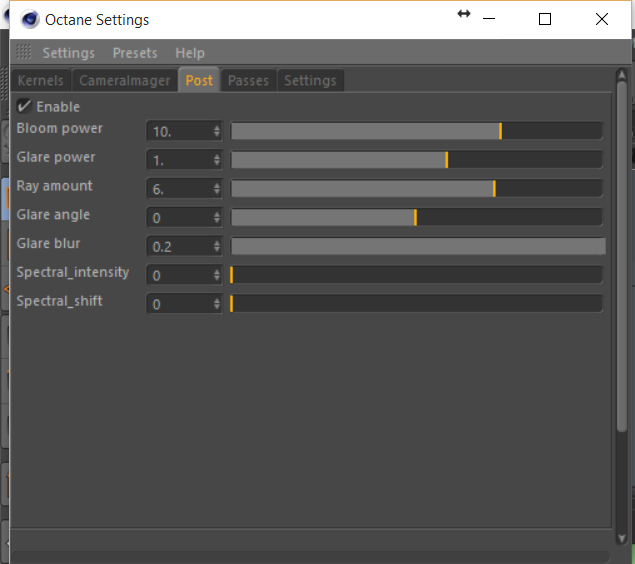Open the Help menu
The width and height of the screenshot is (635, 564).
tap(190, 53)
